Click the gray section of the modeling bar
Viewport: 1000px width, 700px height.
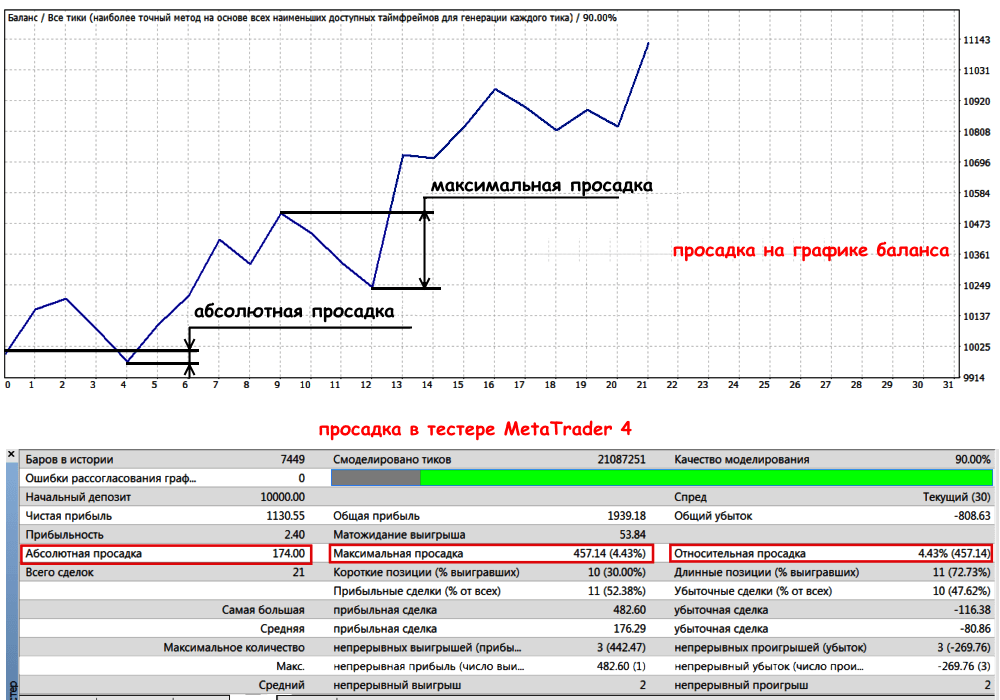point(375,478)
